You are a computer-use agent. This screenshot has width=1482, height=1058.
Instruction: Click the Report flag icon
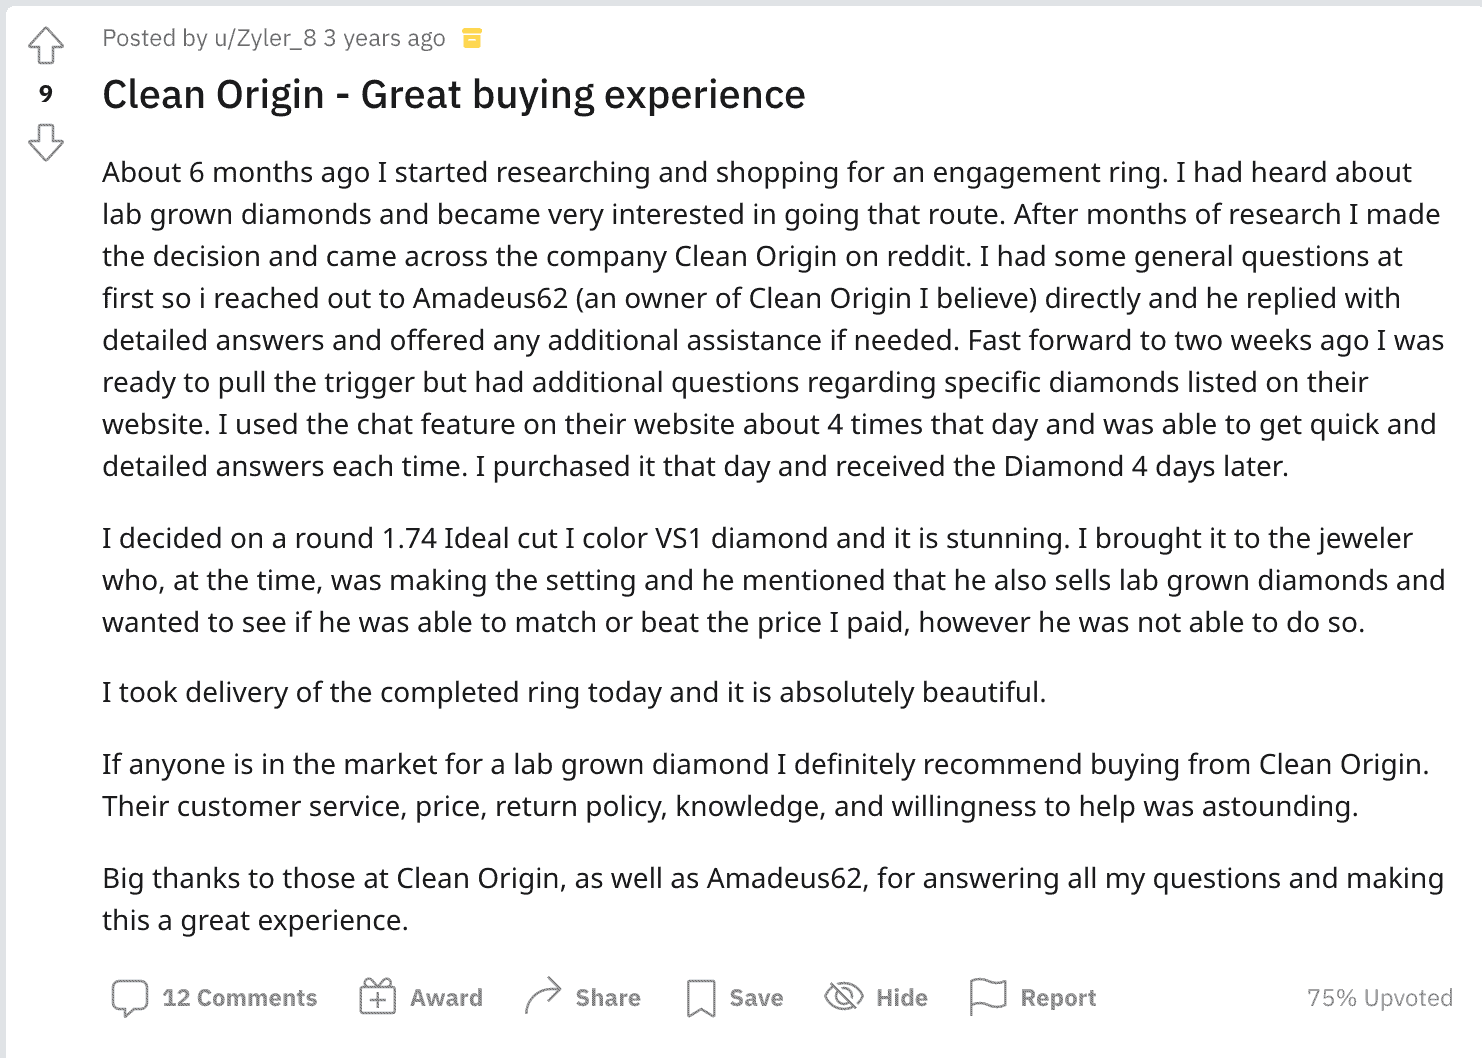(988, 996)
